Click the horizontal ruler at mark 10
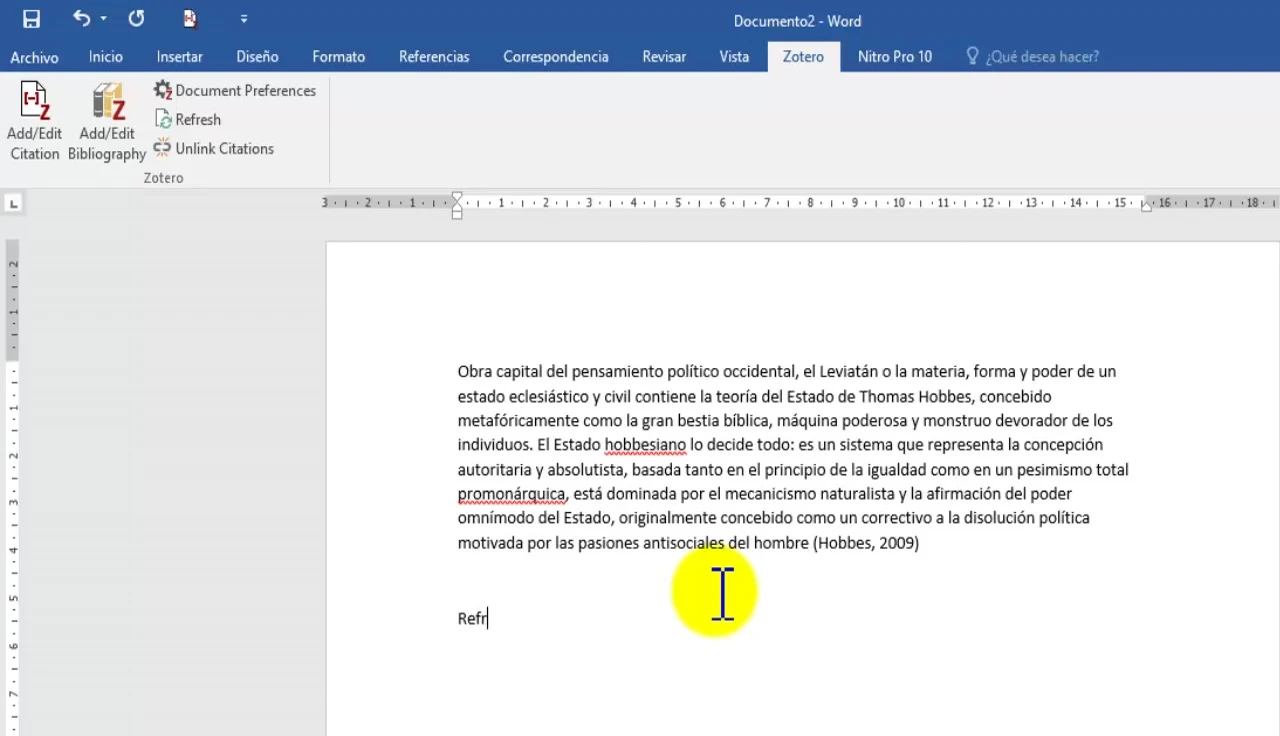The width and height of the screenshot is (1280, 736). (x=899, y=203)
